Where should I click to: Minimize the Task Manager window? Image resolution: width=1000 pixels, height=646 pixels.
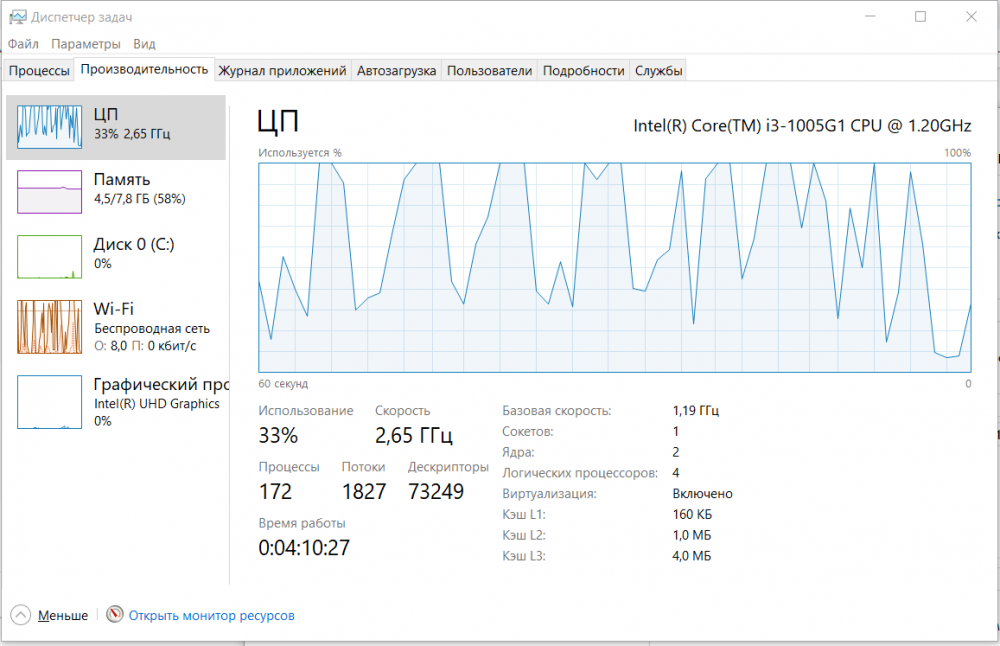[870, 17]
